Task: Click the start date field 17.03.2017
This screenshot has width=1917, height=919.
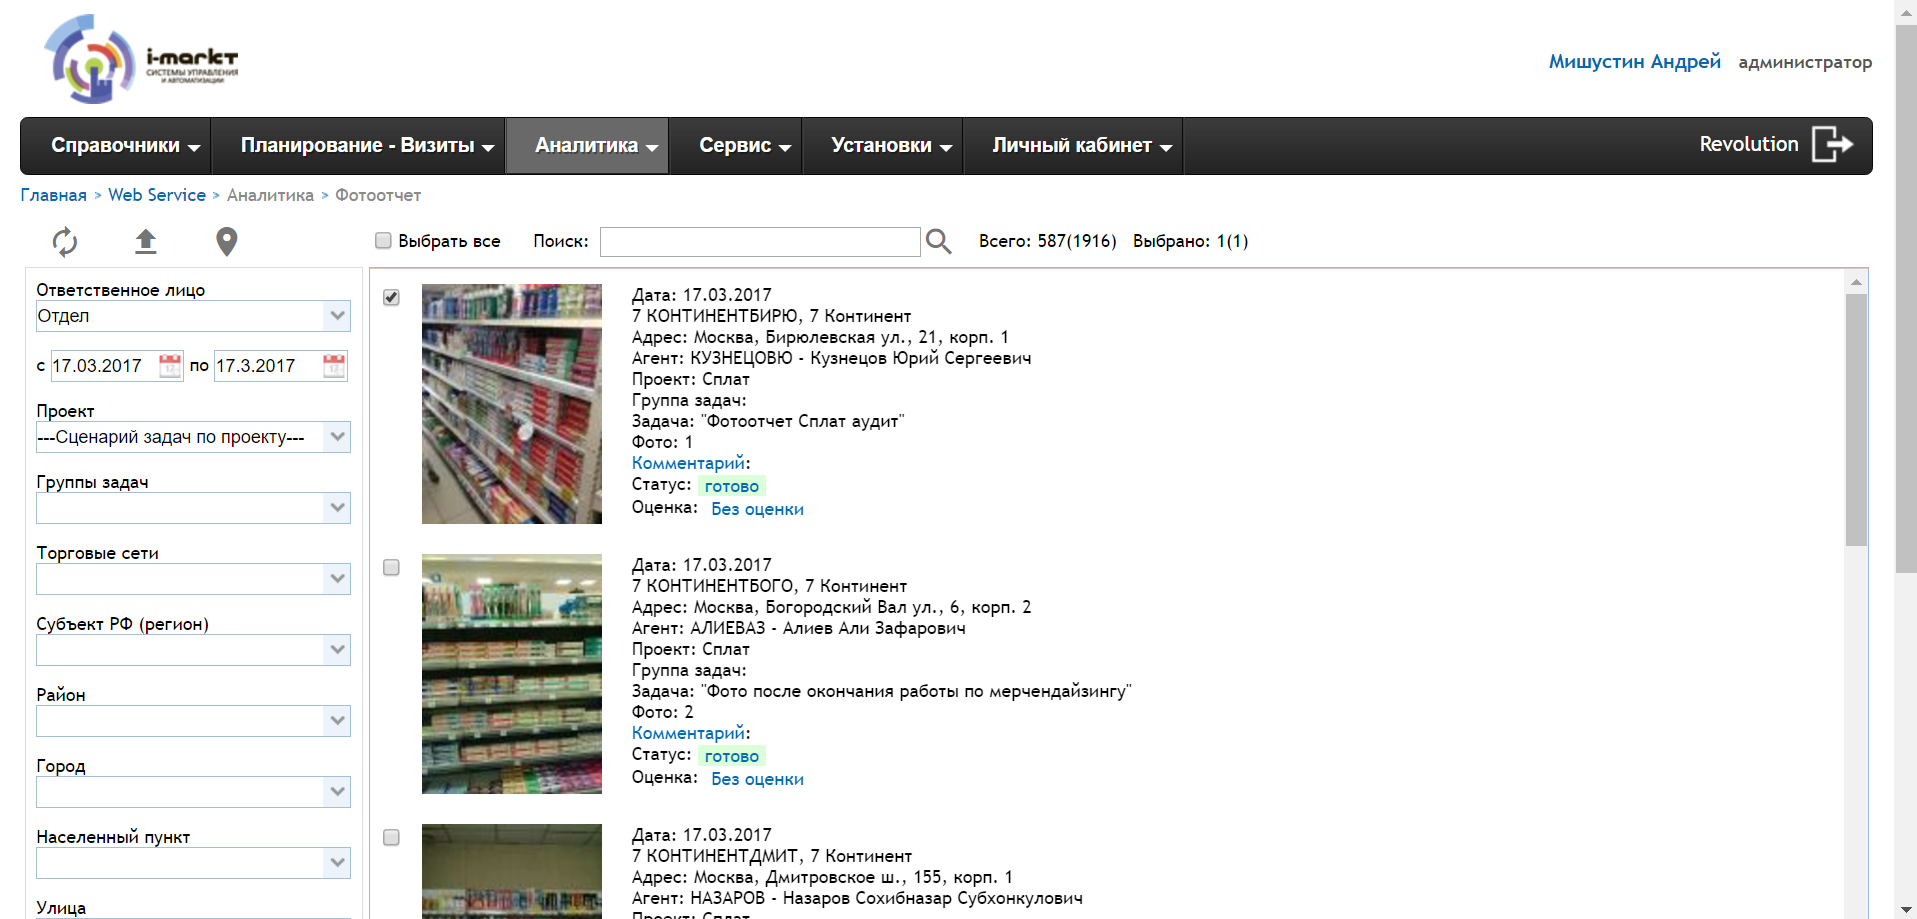Action: [104, 366]
